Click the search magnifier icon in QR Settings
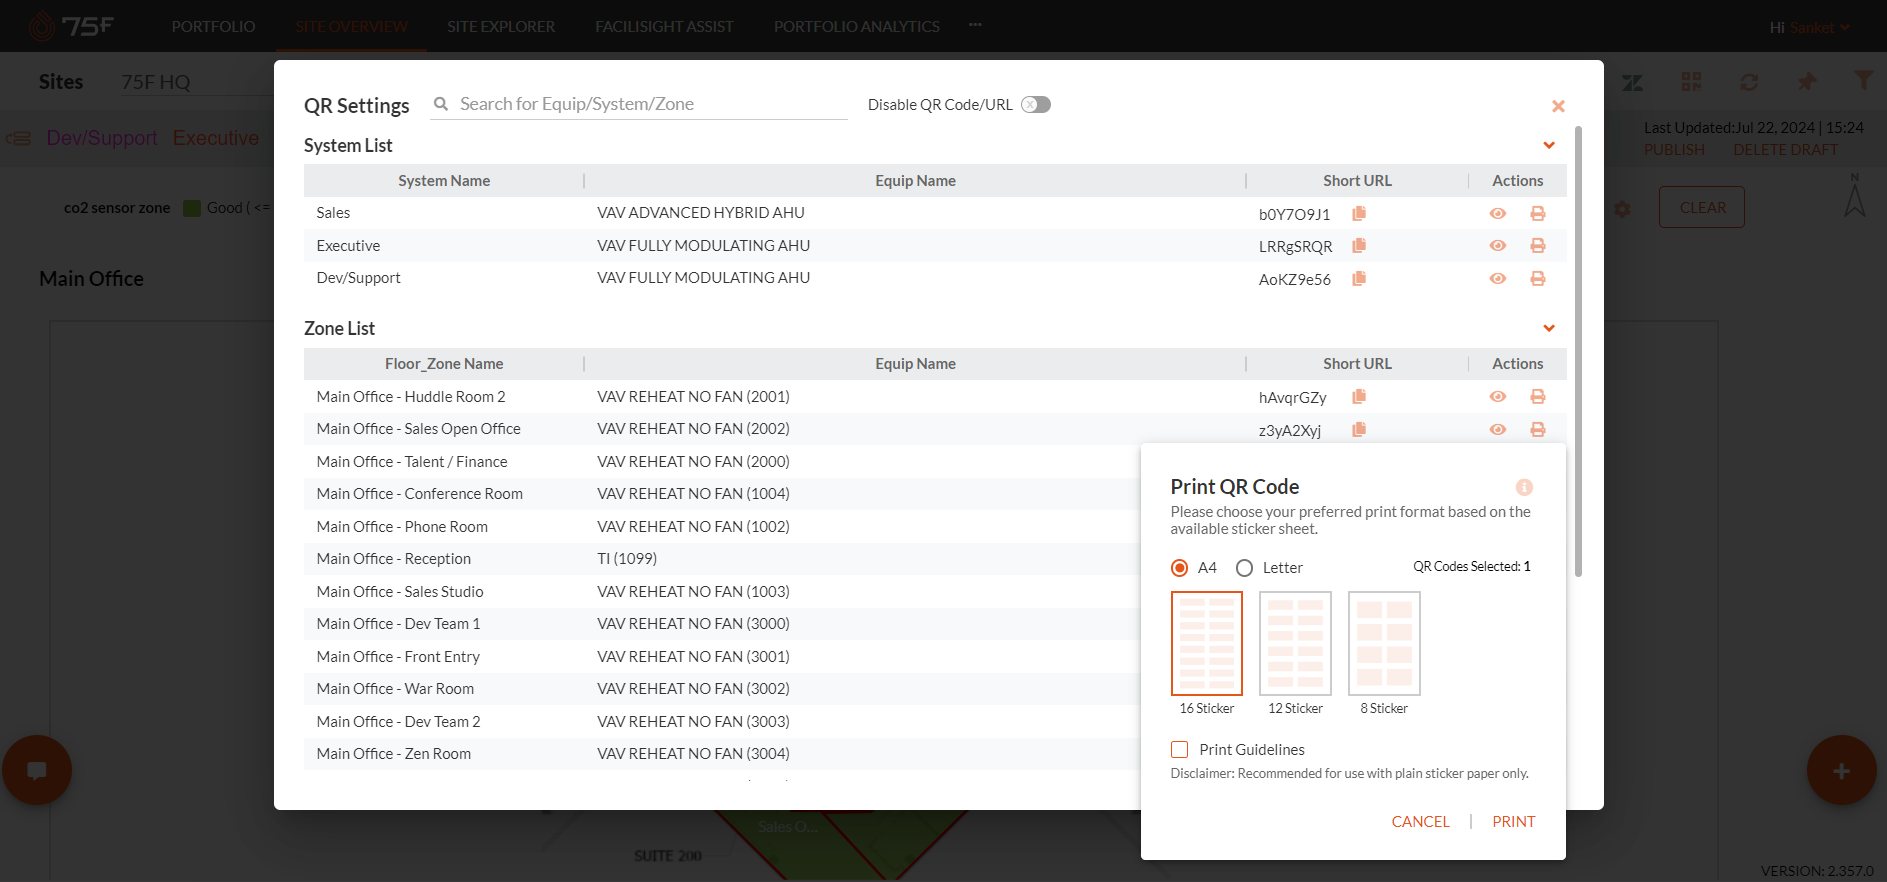The height and width of the screenshot is (882, 1887). [x=441, y=104]
